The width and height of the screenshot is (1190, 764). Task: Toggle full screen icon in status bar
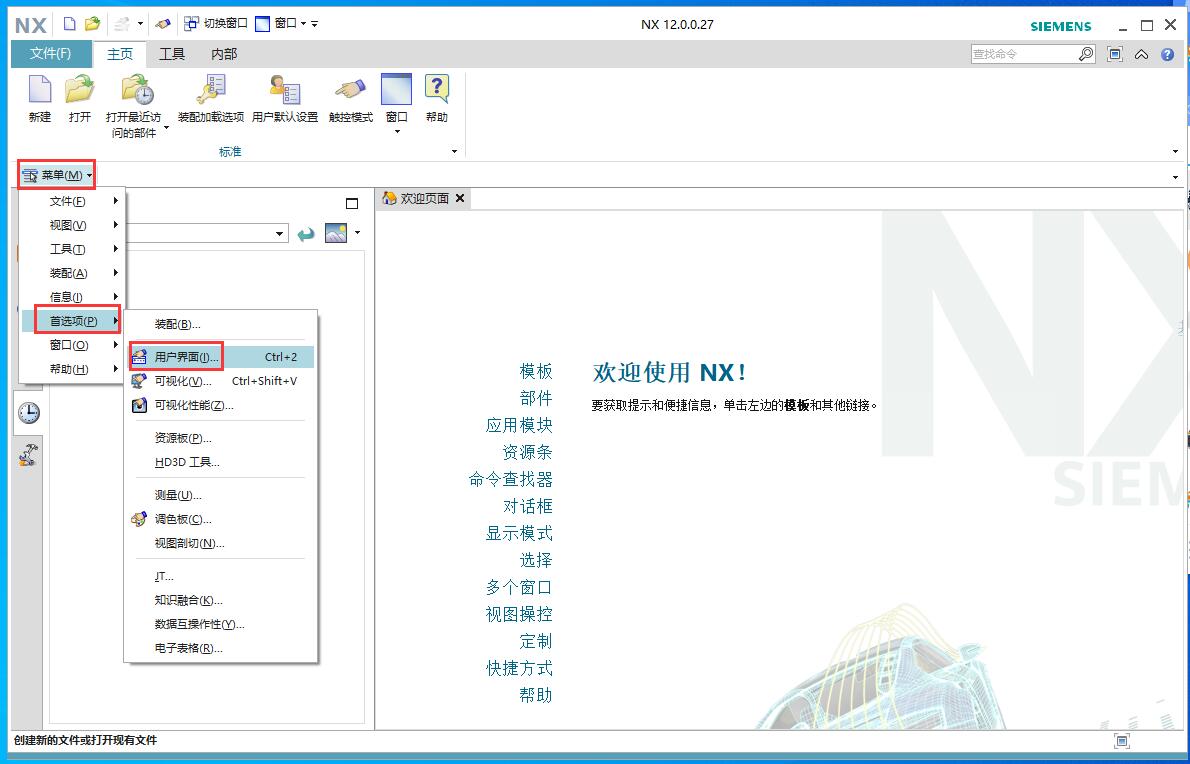pyautogui.click(x=1122, y=741)
